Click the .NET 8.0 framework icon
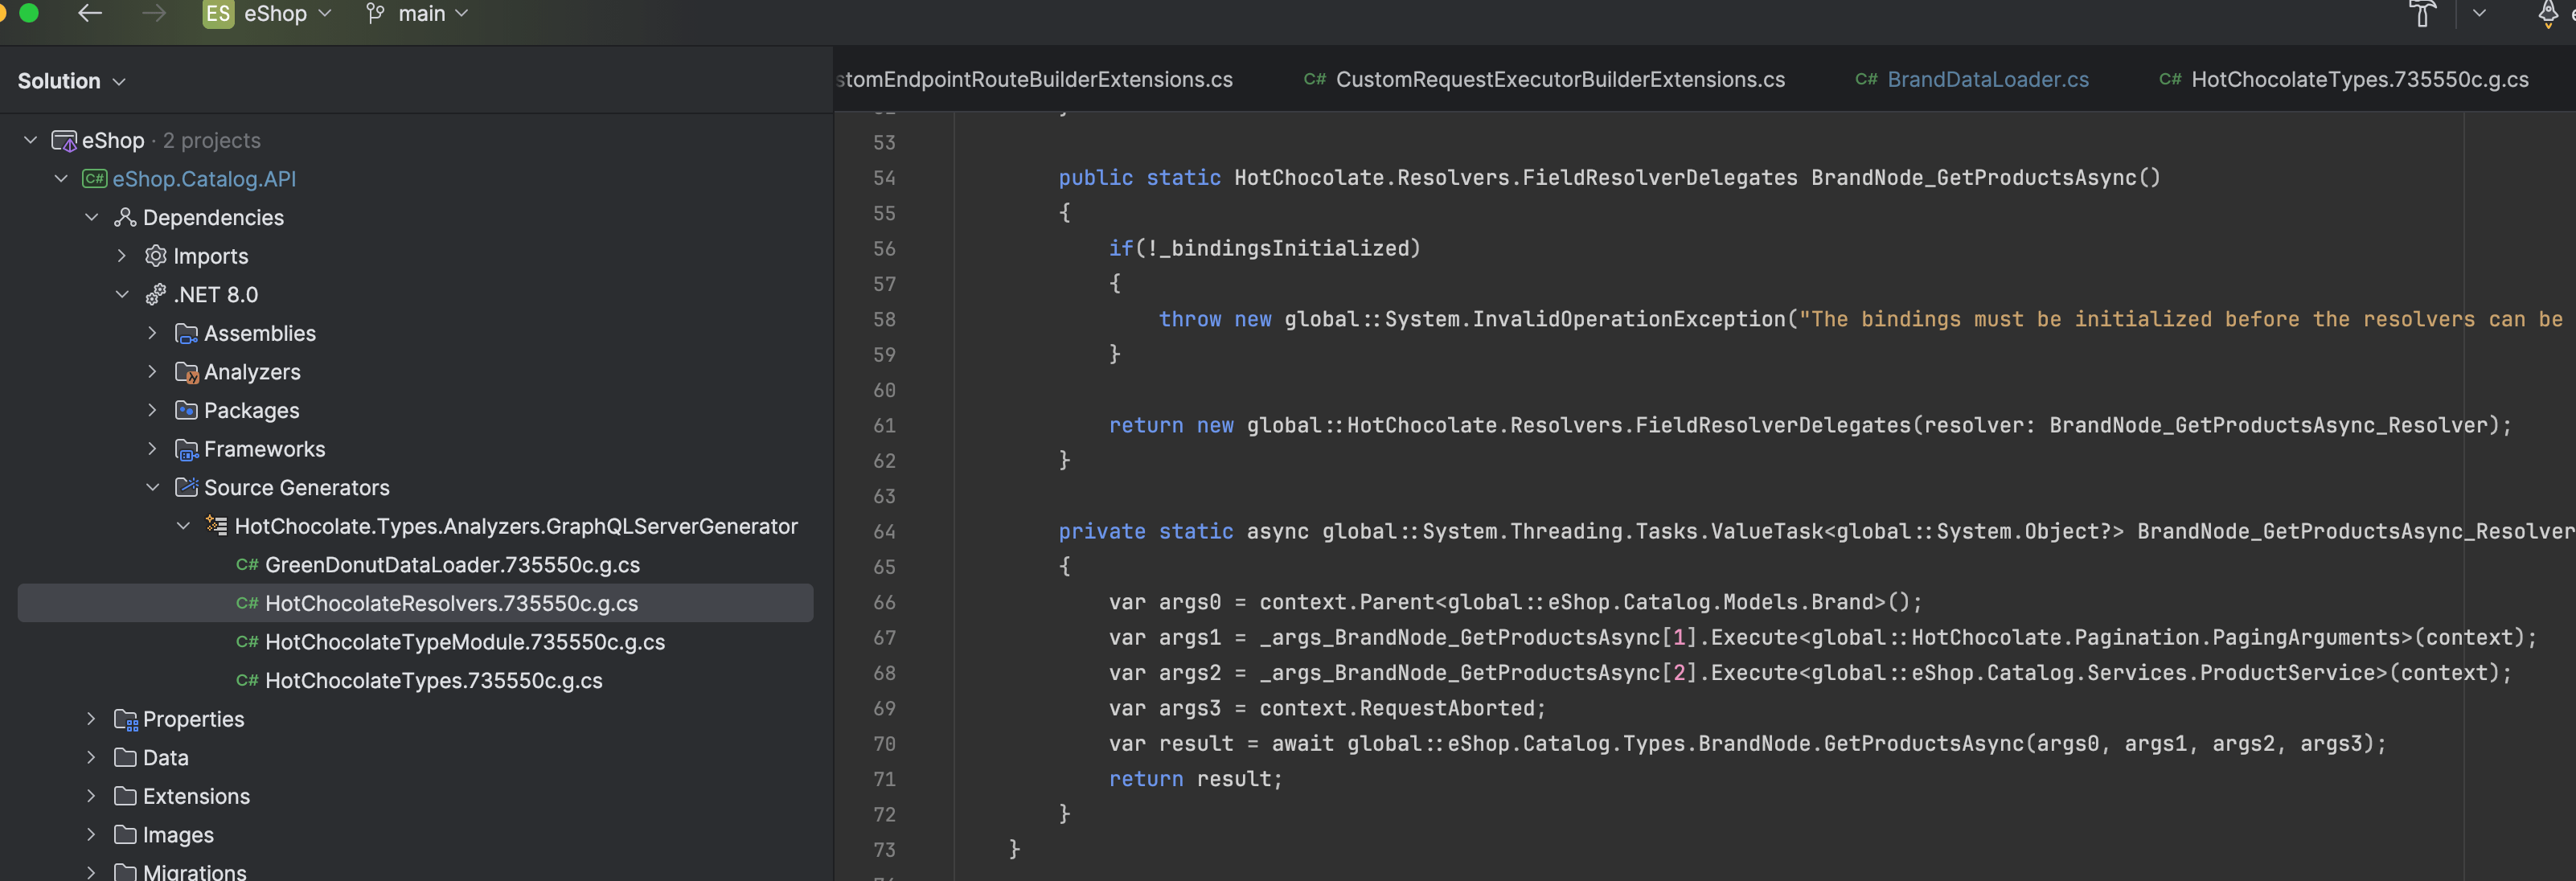 (x=155, y=294)
